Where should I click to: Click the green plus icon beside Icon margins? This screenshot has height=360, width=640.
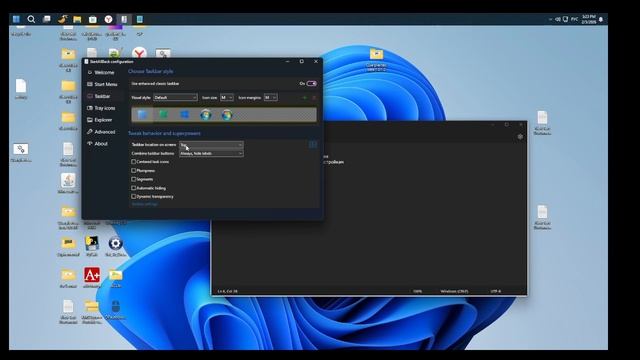point(304,98)
